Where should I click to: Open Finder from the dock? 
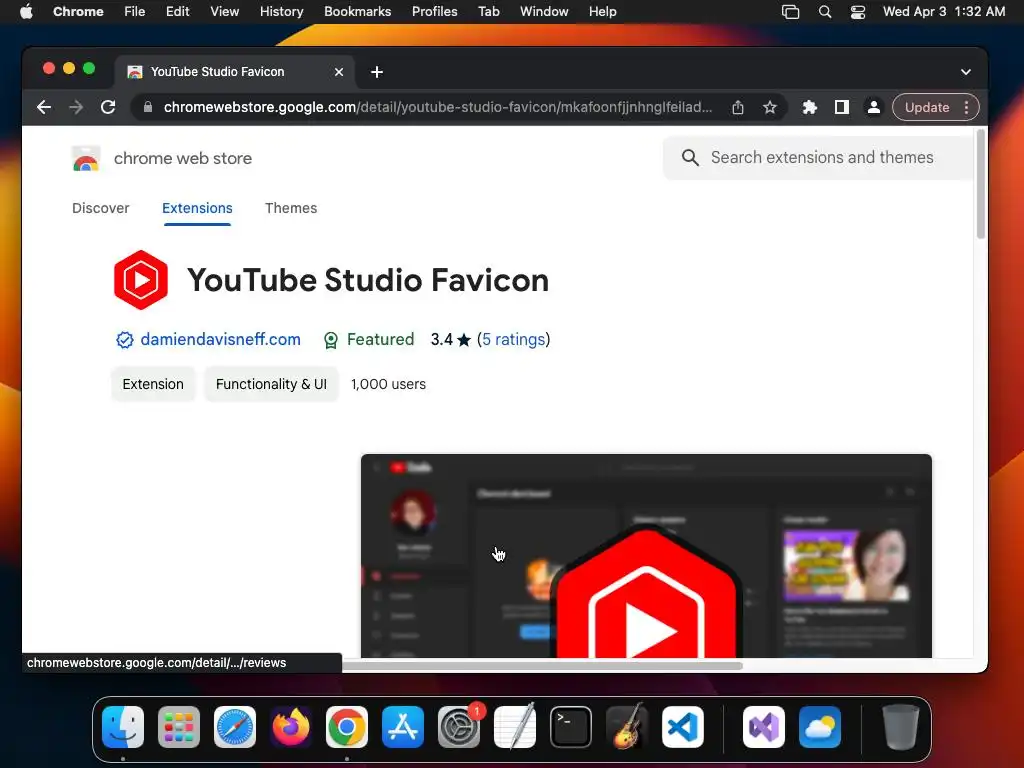(x=123, y=727)
